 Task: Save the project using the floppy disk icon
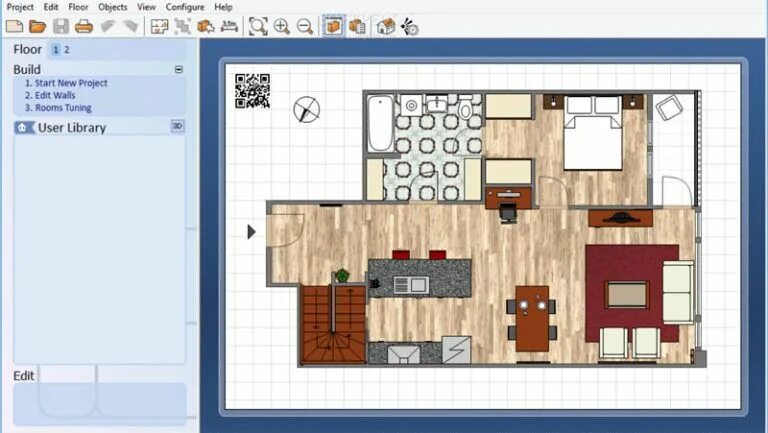point(61,27)
